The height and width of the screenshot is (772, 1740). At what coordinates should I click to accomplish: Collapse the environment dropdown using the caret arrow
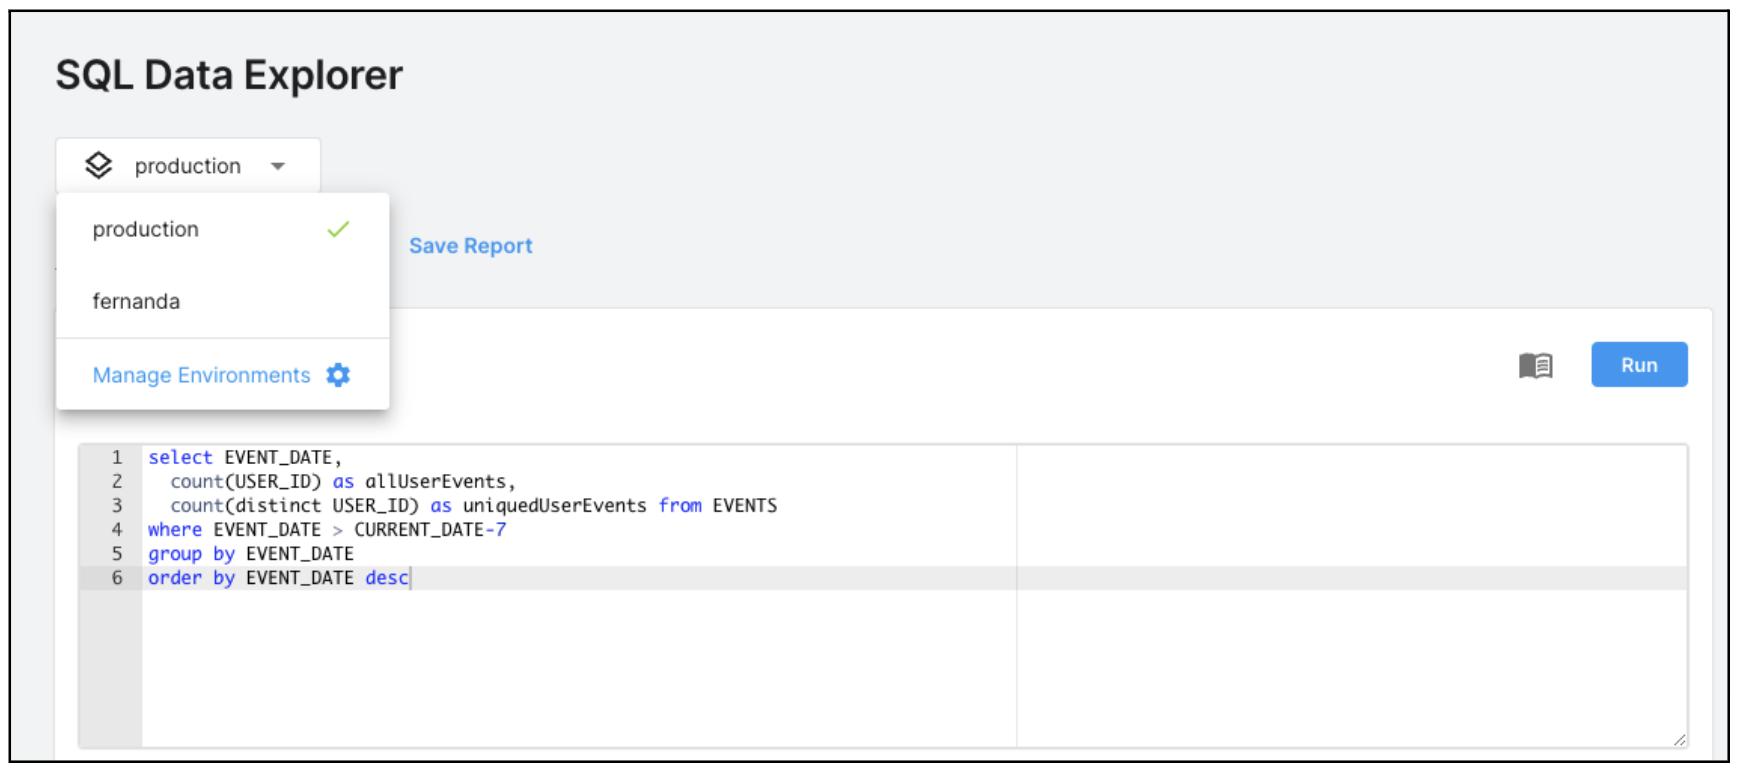(x=278, y=166)
